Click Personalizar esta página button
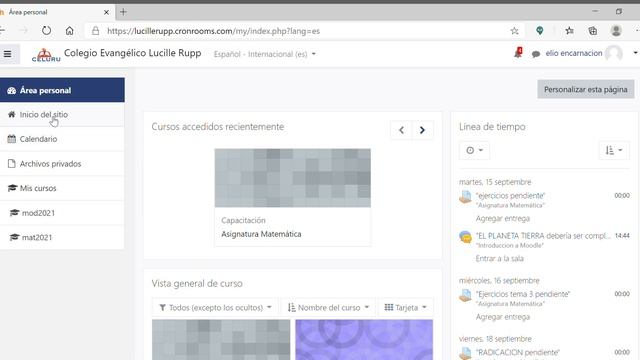This screenshot has height=360, width=640. click(x=586, y=89)
